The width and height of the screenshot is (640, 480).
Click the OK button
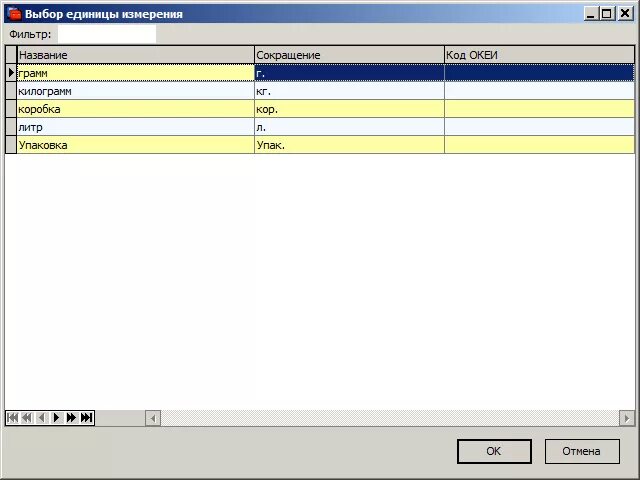coord(494,451)
